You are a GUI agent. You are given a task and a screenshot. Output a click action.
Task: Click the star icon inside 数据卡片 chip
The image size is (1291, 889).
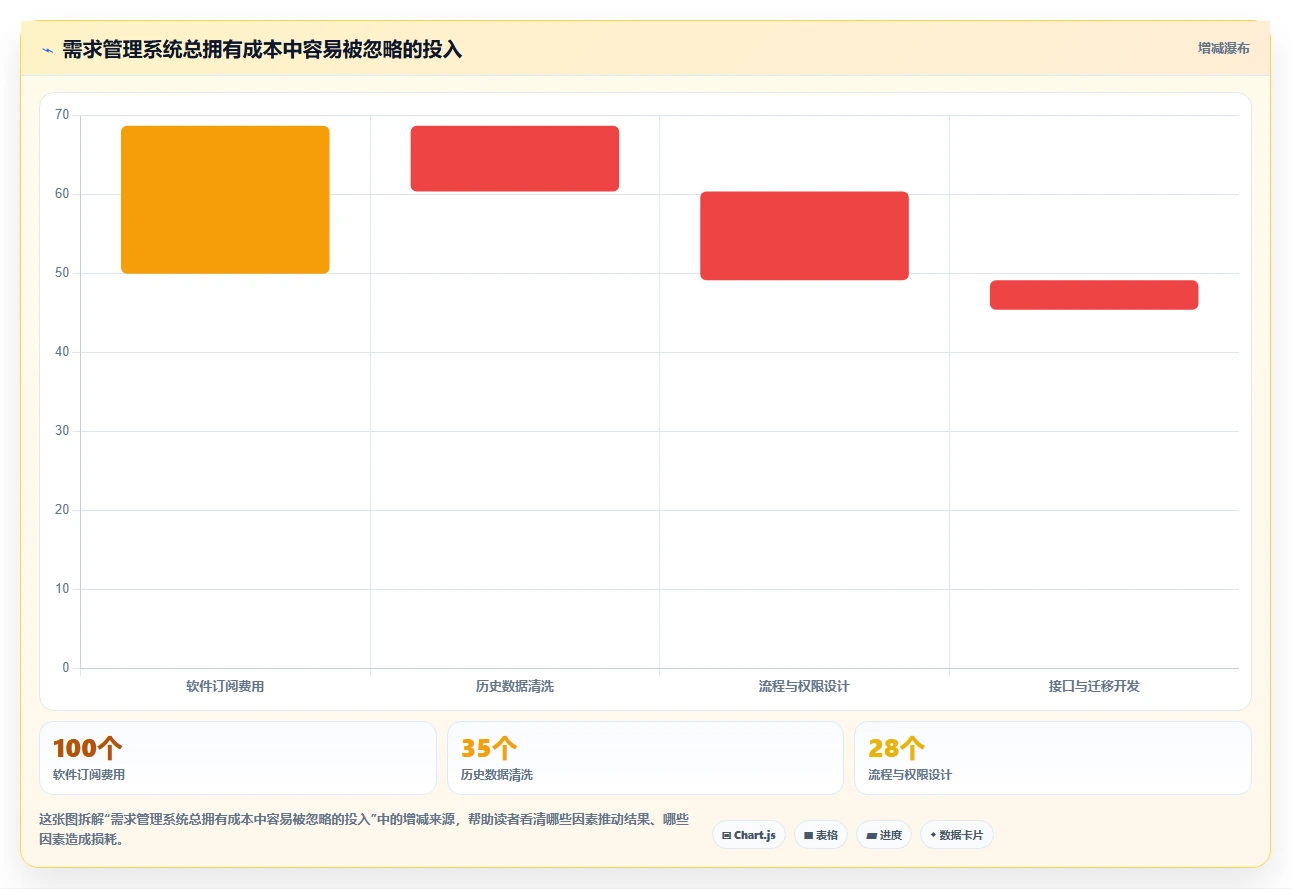[933, 834]
